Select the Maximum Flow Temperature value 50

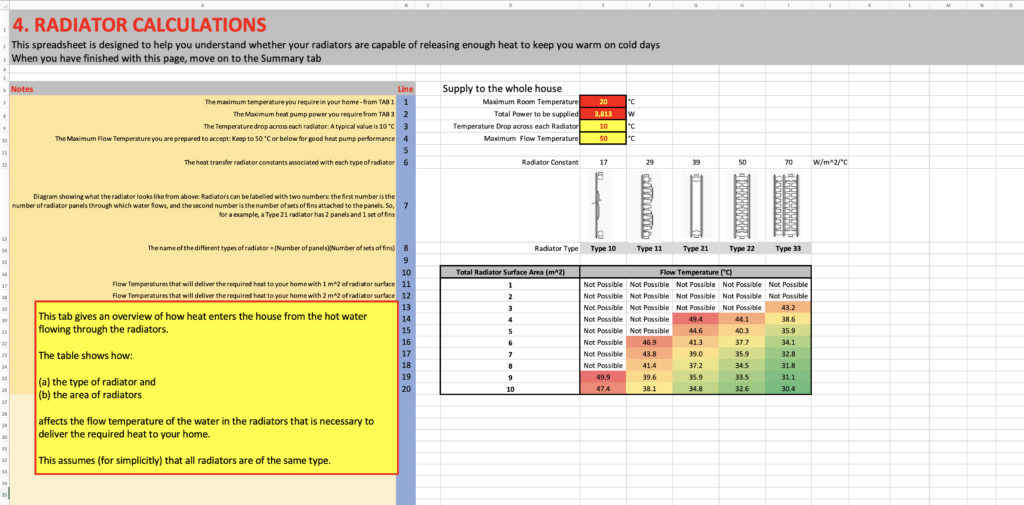pyautogui.click(x=603, y=138)
